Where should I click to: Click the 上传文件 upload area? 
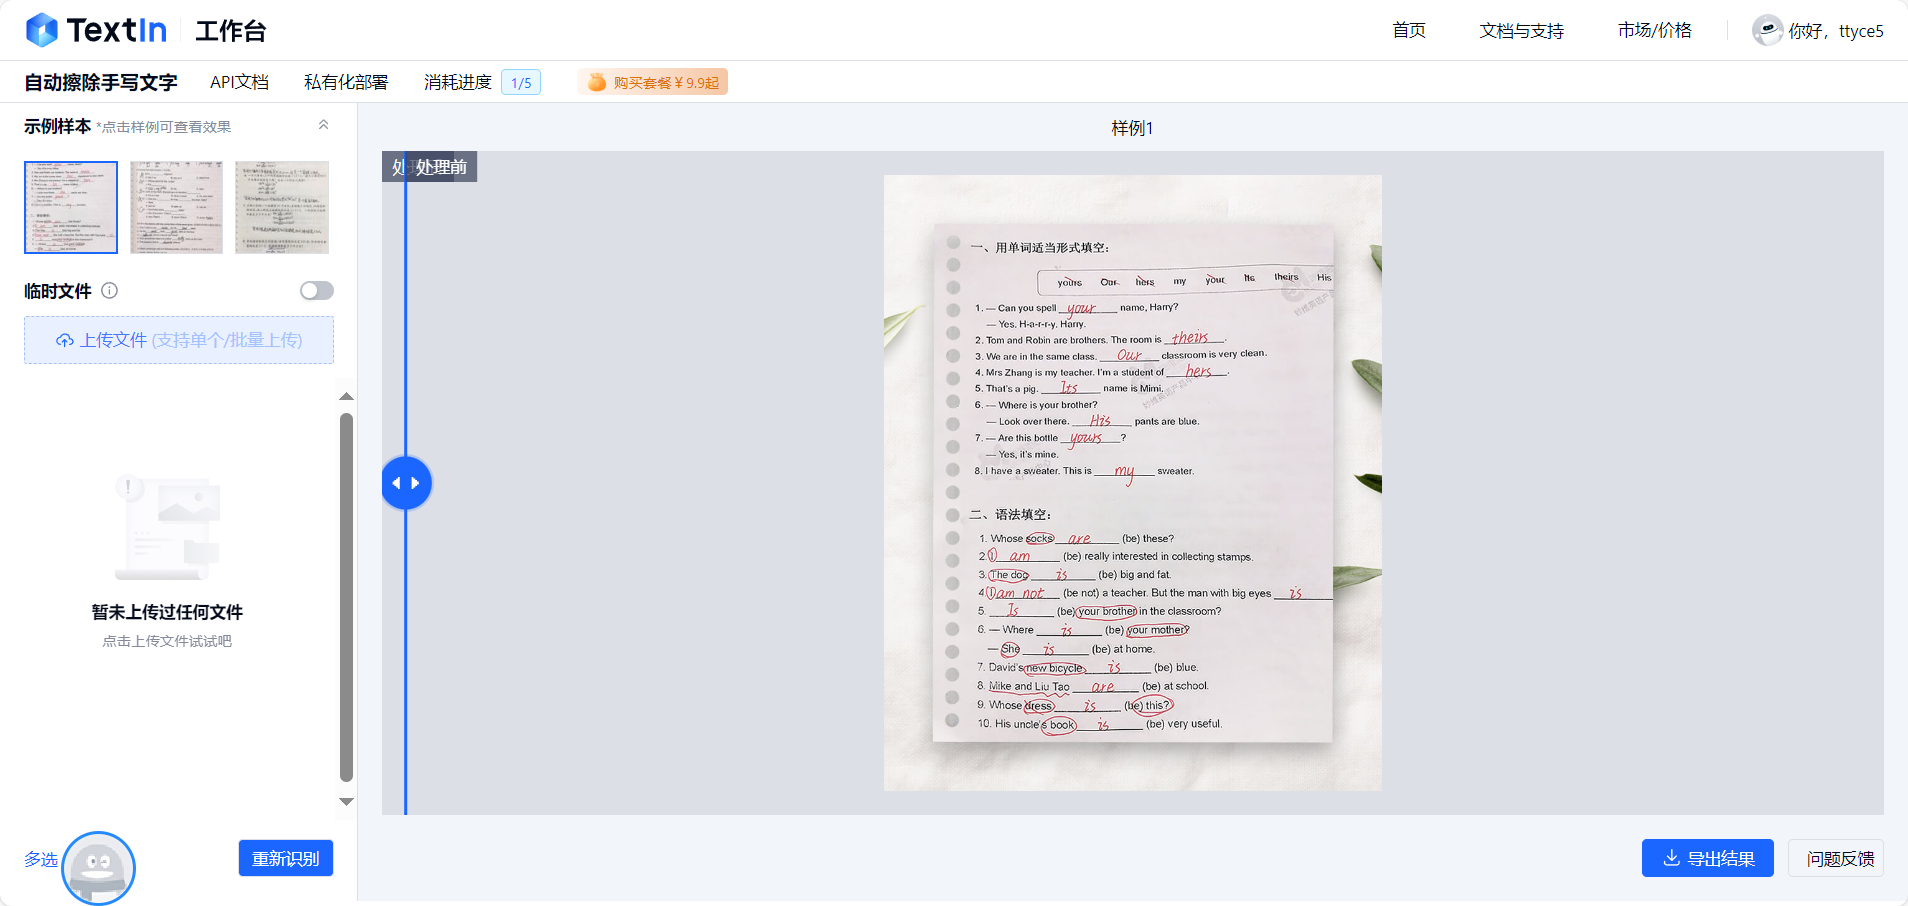tap(179, 340)
